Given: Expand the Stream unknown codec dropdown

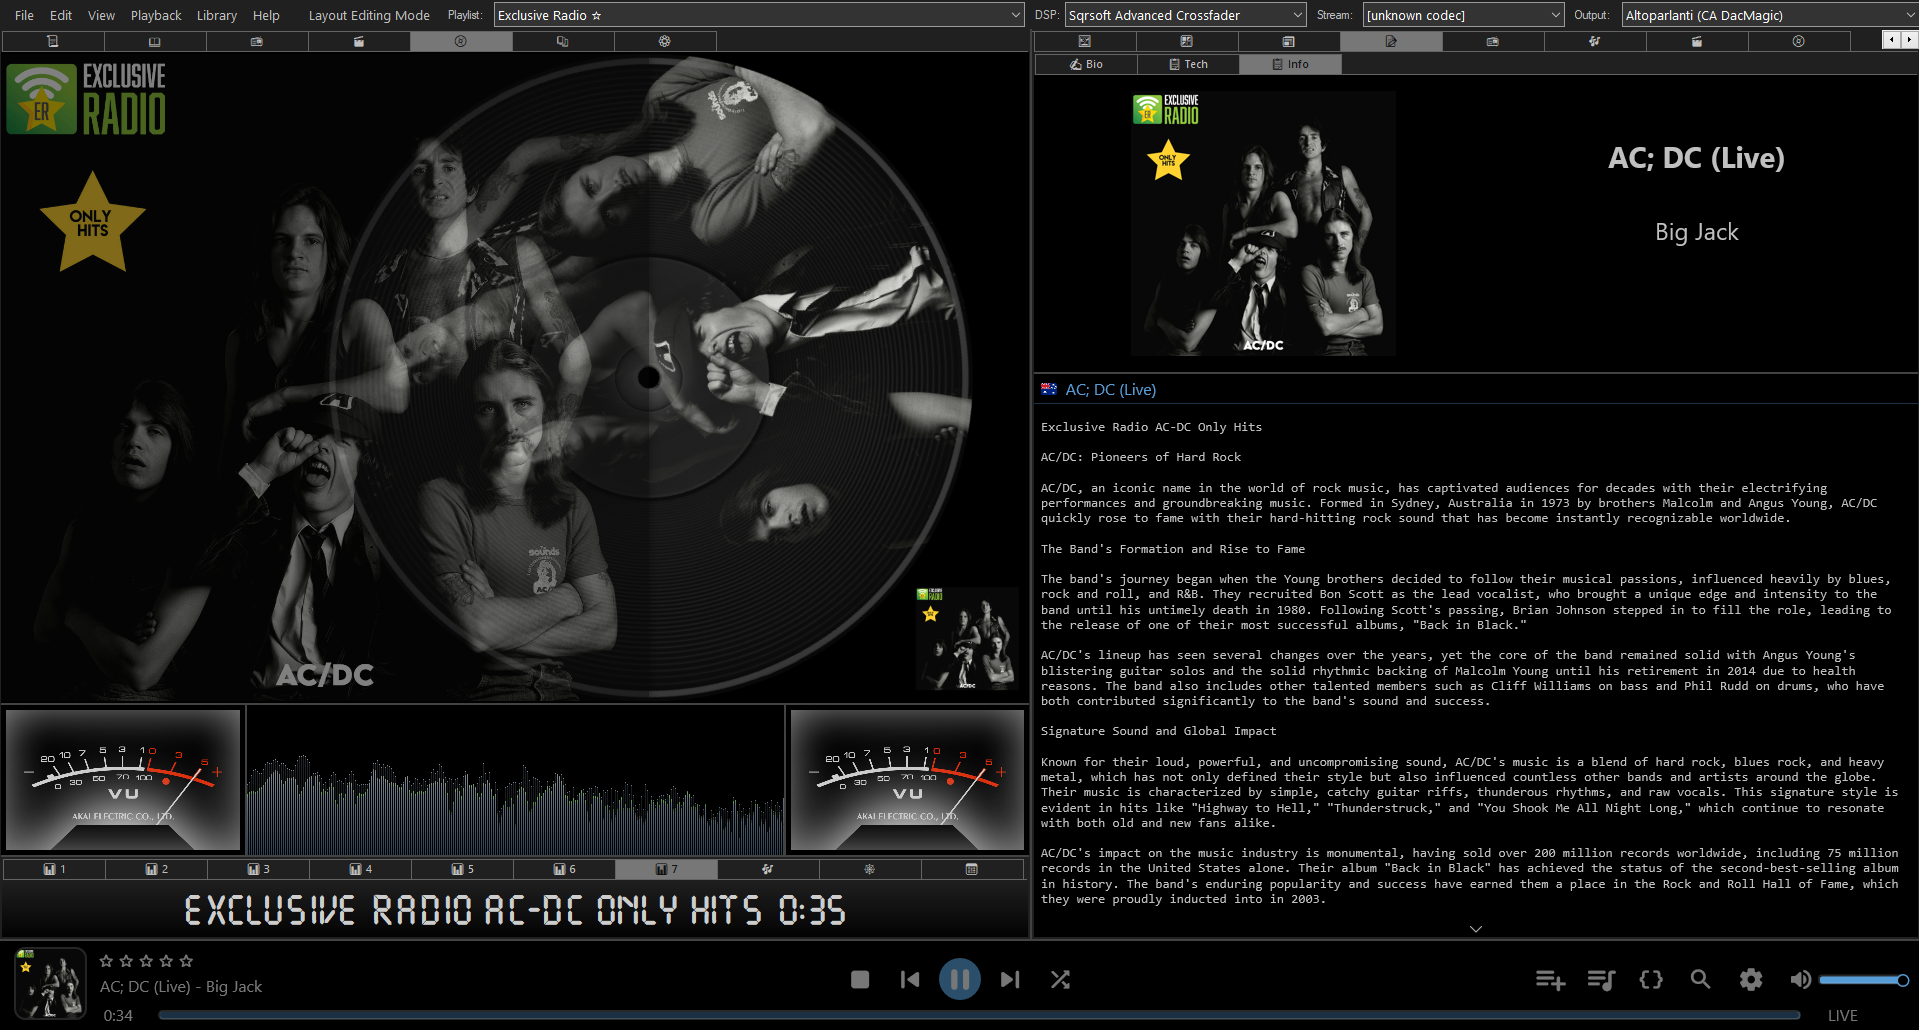Looking at the screenshot, I should click(1464, 15).
